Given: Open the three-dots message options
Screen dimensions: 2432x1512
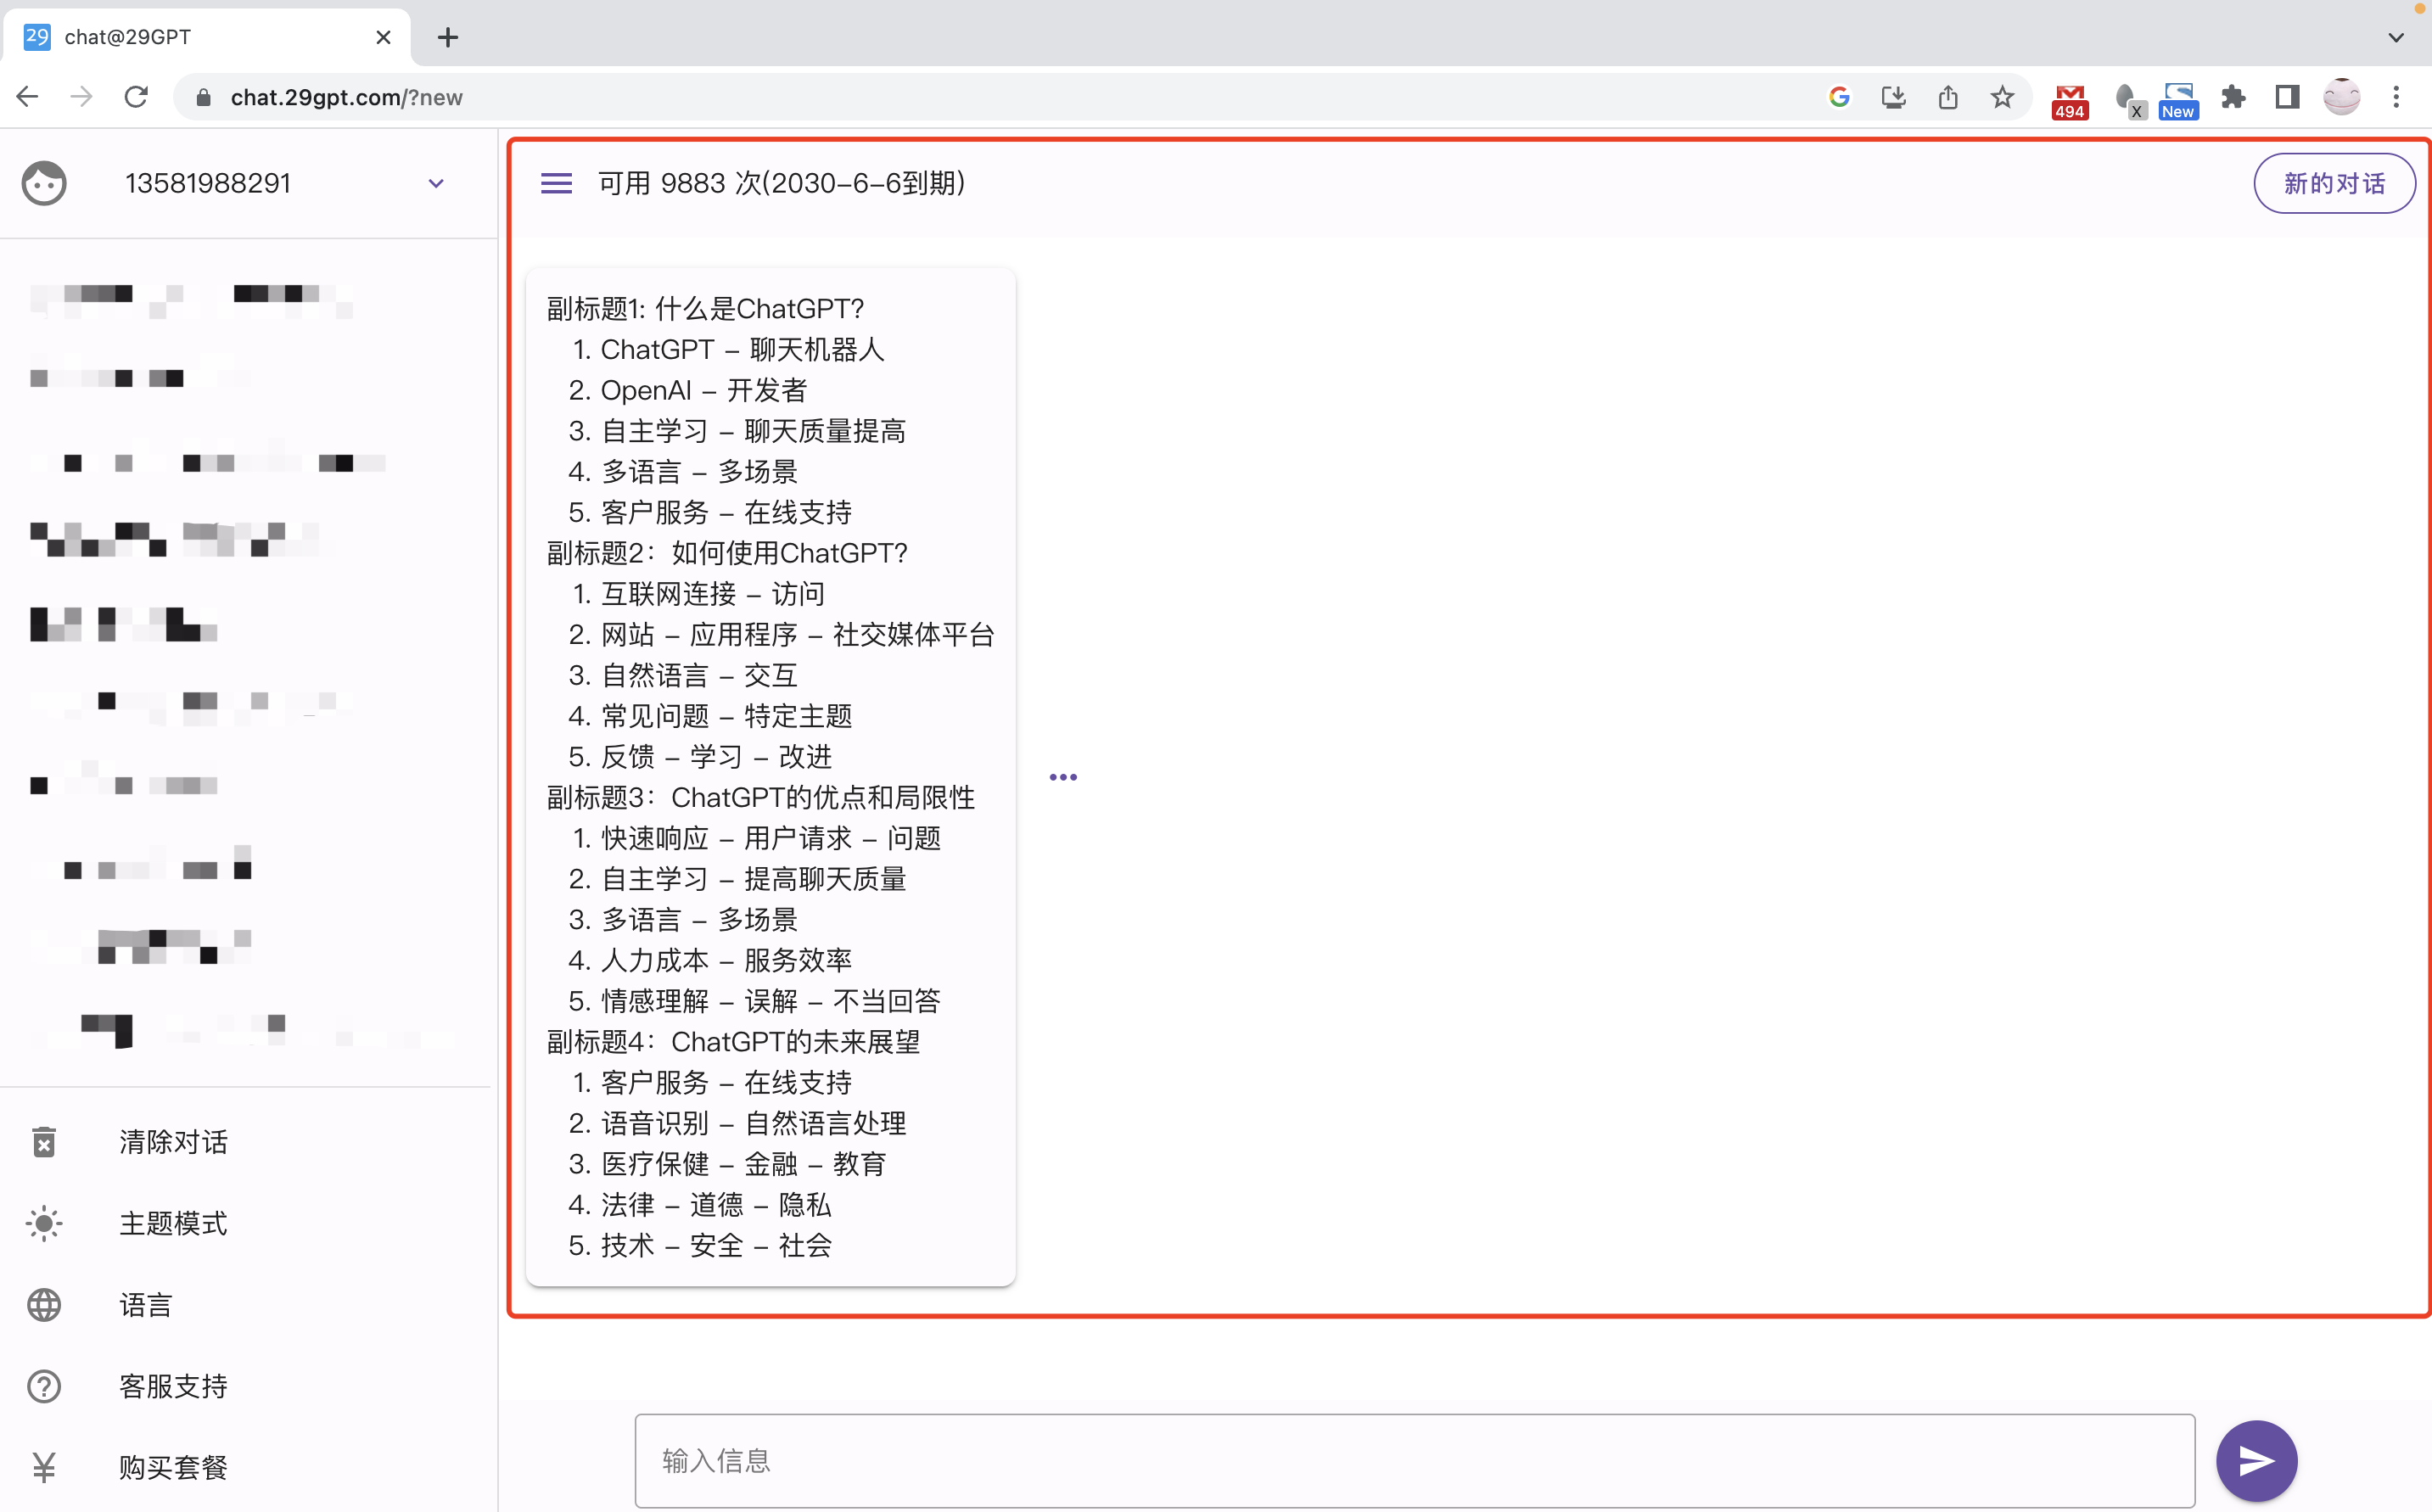Looking at the screenshot, I should [1063, 777].
